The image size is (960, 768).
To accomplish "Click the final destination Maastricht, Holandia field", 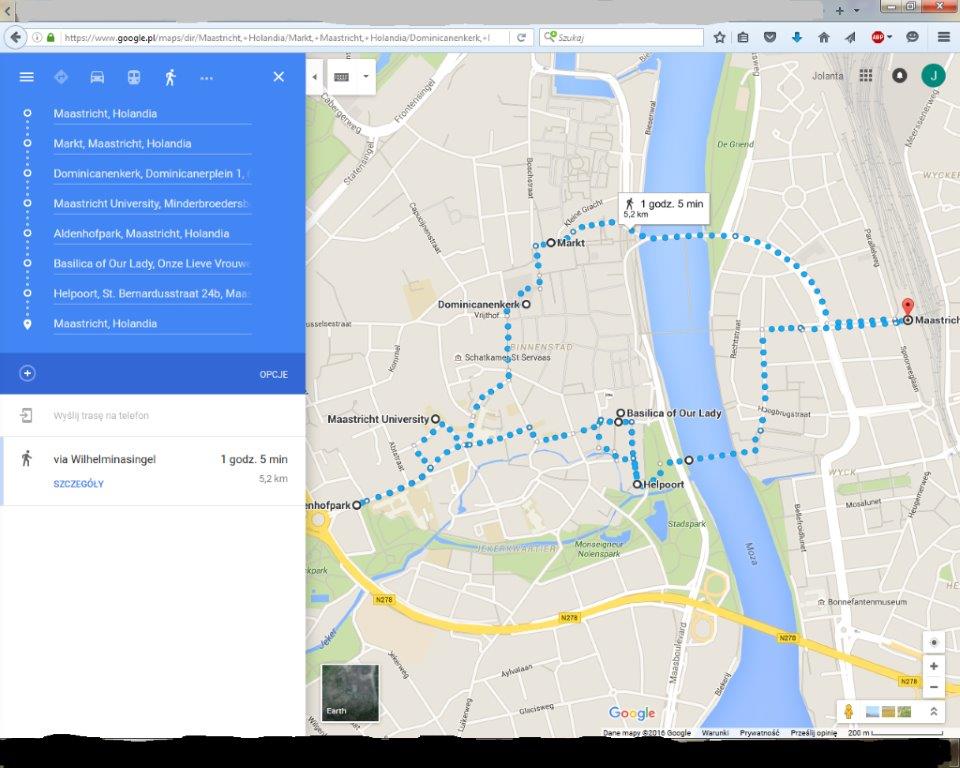I will click(152, 323).
